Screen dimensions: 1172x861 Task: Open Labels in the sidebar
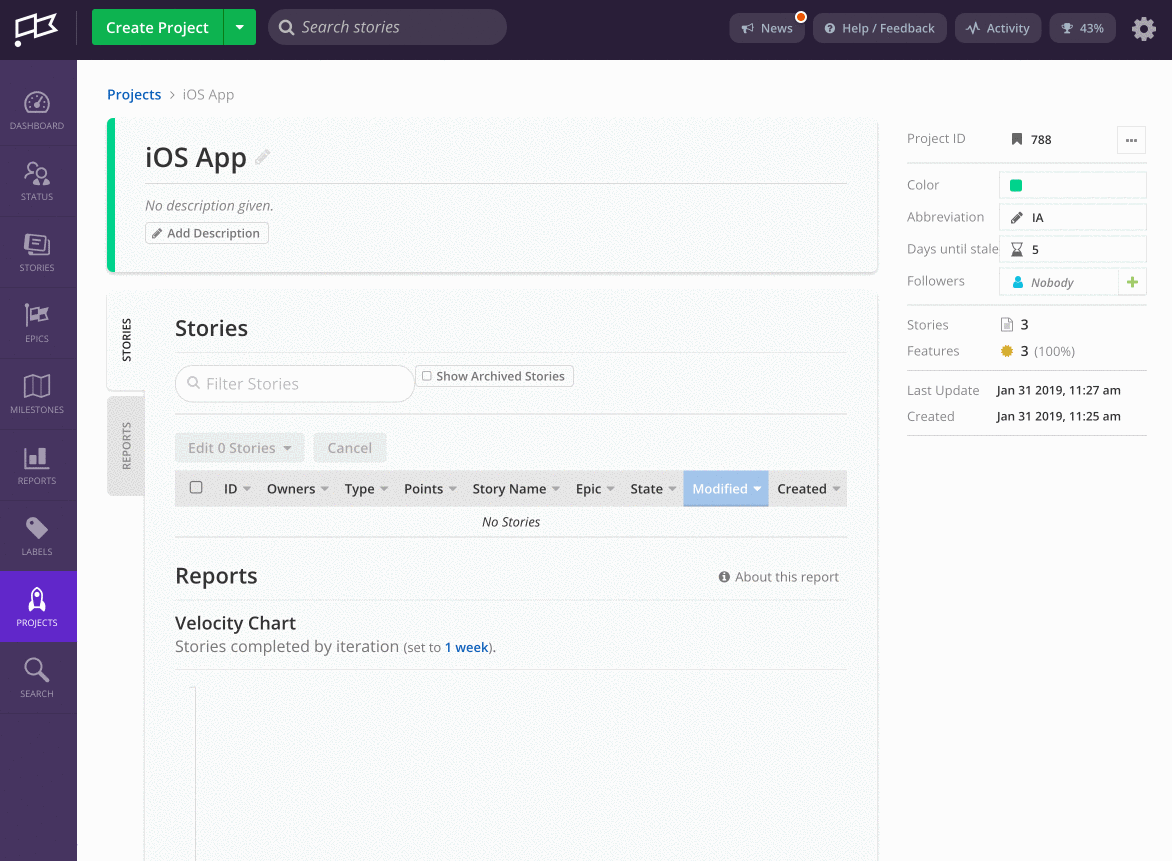coord(37,536)
